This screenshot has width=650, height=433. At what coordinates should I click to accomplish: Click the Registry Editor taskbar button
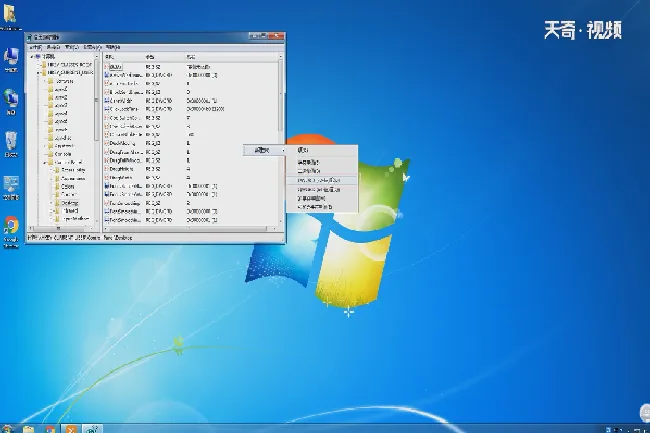coord(92,429)
